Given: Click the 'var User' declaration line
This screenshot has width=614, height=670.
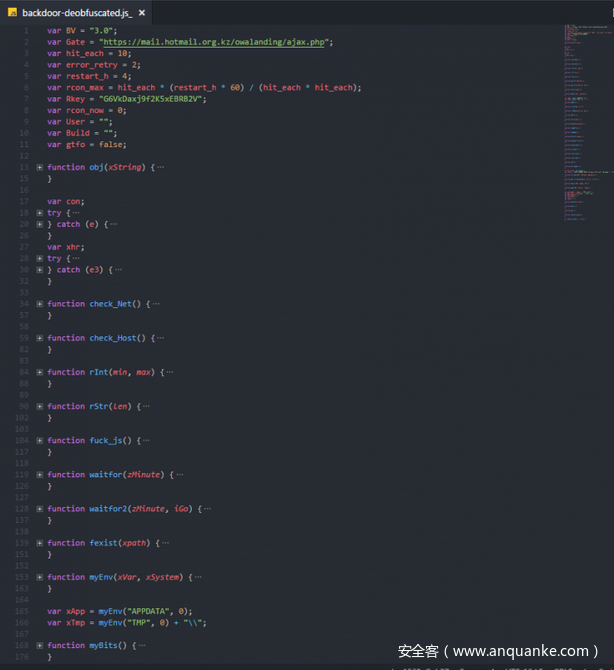Looking at the screenshot, I should (79, 122).
